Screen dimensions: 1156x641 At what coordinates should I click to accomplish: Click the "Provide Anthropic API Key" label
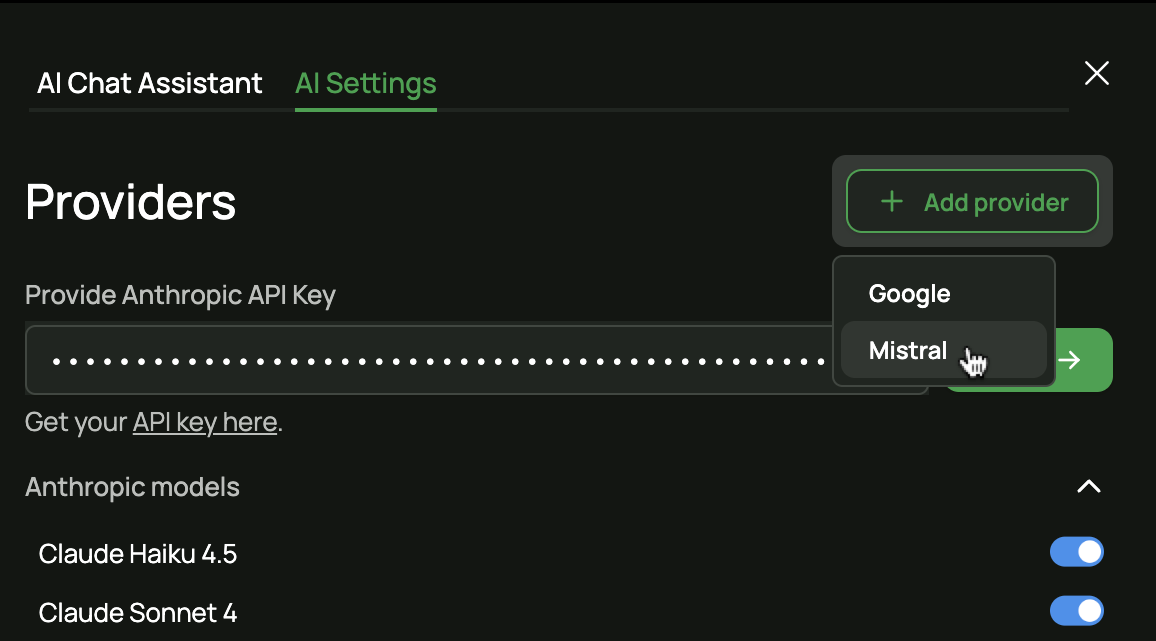pos(180,295)
